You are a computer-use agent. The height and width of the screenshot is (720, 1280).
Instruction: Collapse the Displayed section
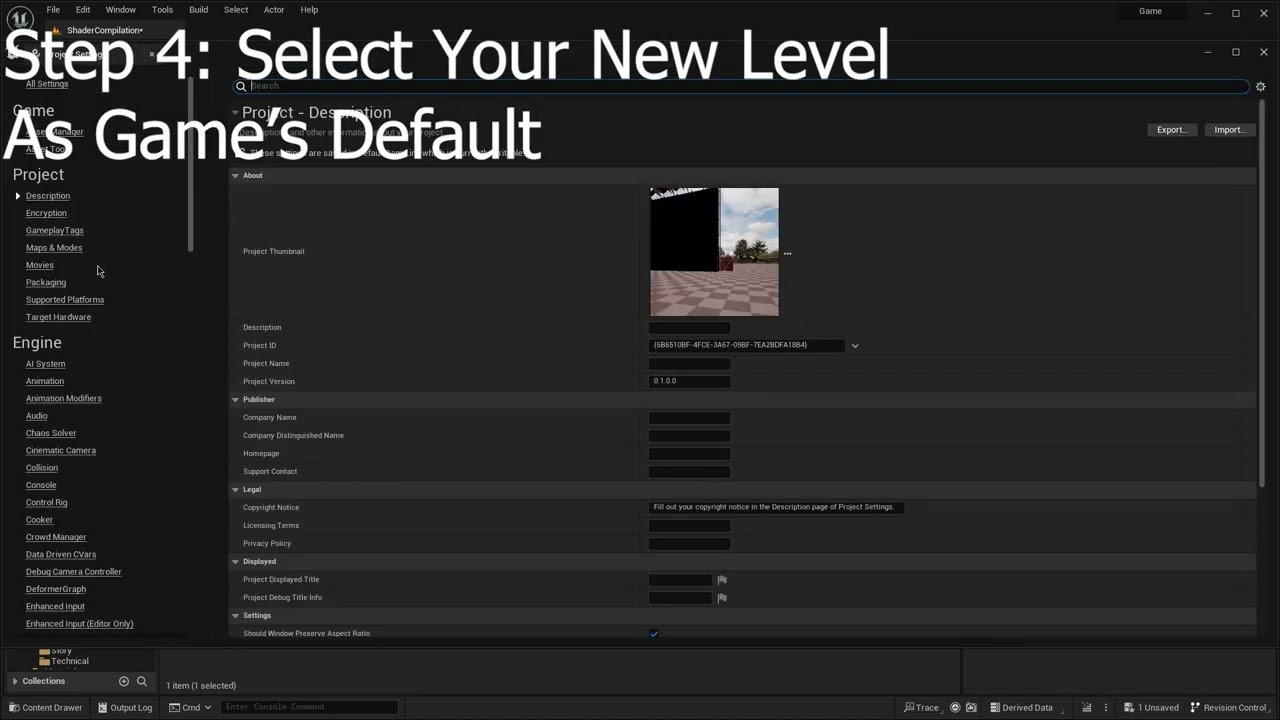pos(236,562)
